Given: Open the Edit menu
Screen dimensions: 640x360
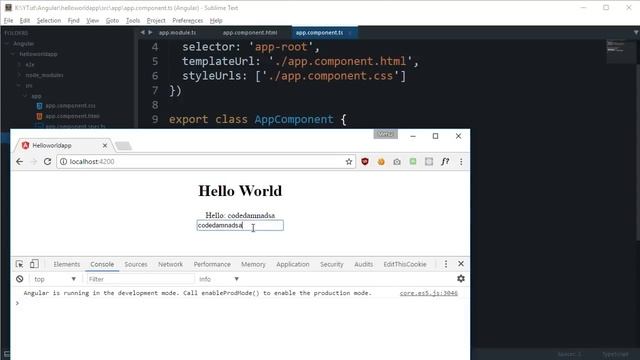Looking at the screenshot, I should 24,20.
